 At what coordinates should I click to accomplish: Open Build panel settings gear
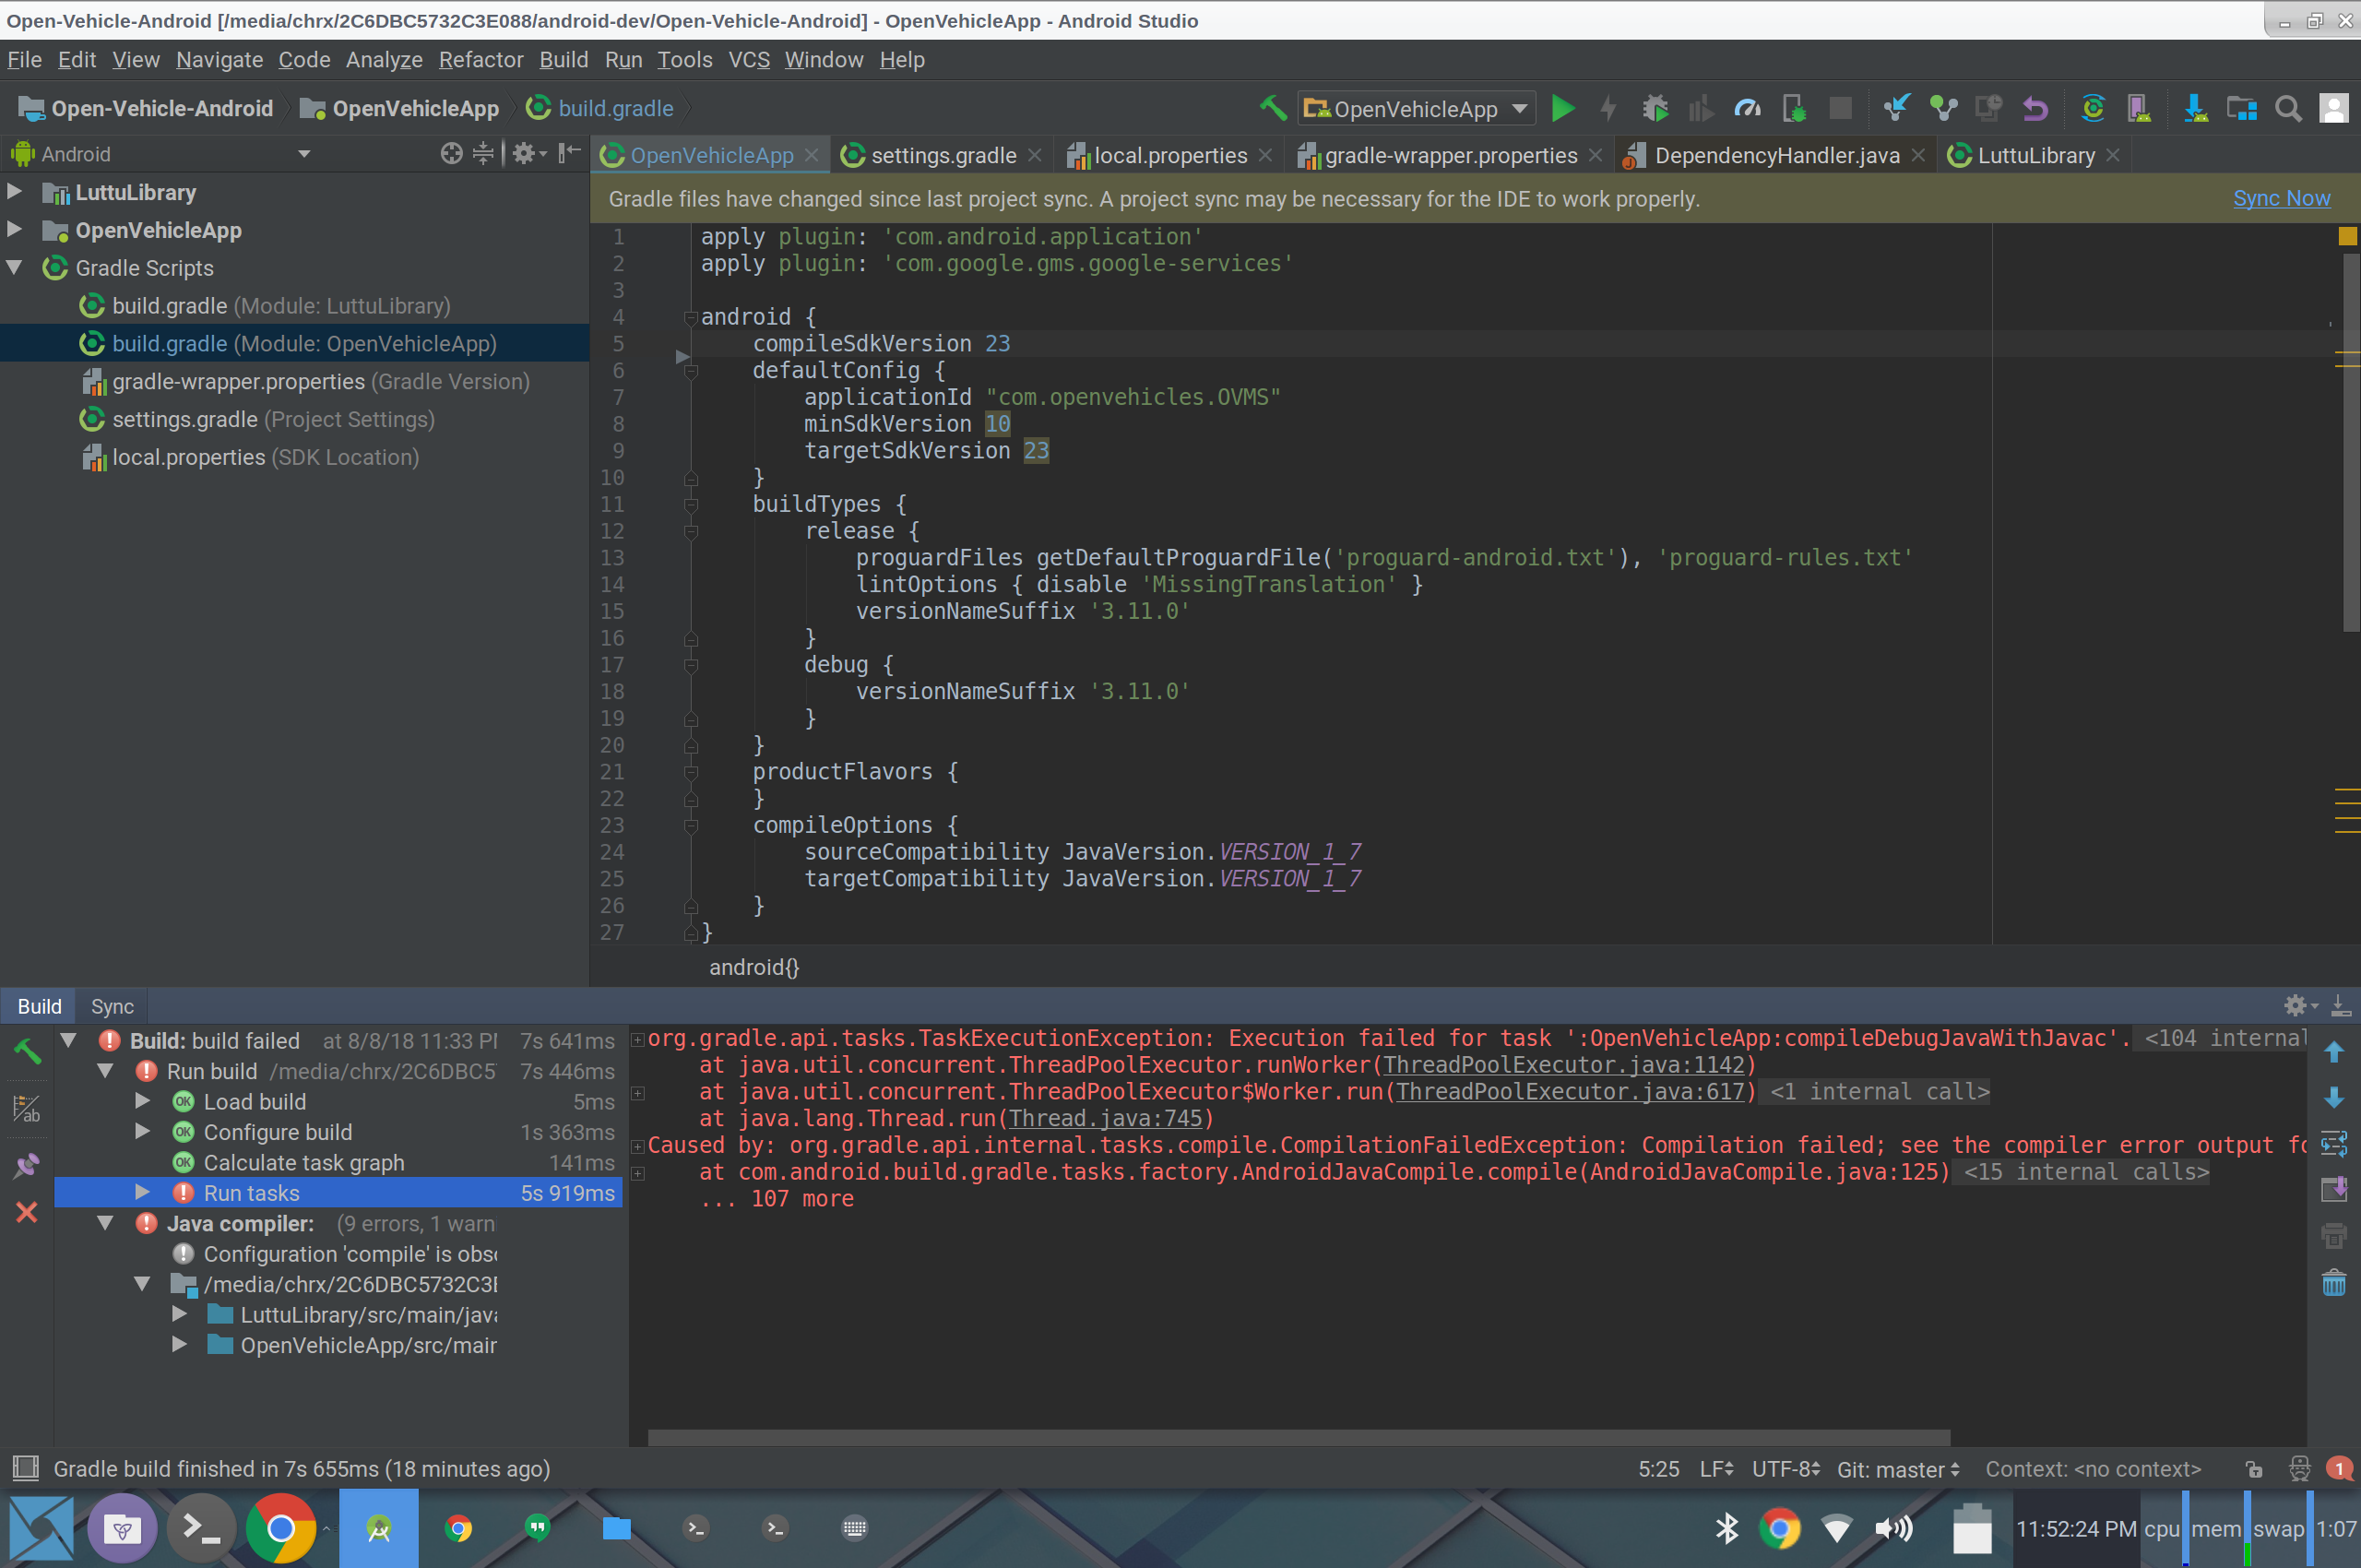tap(2296, 1005)
